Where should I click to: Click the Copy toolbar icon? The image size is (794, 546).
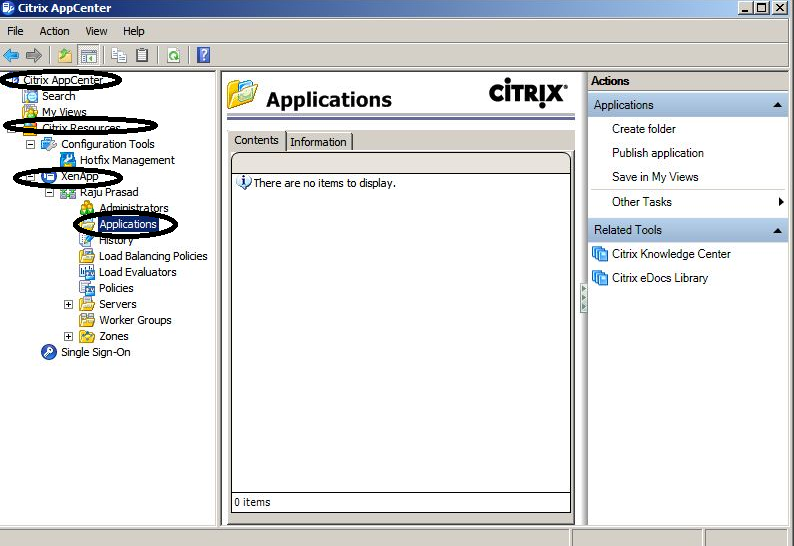(119, 55)
